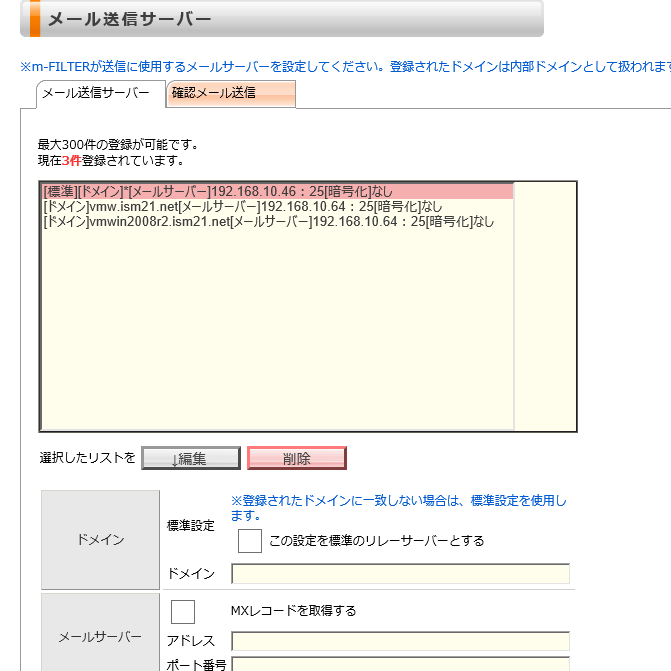This screenshot has width=671, height=671.
Task: Select the 192.168.10.46 standard server entry
Action: tap(276, 191)
